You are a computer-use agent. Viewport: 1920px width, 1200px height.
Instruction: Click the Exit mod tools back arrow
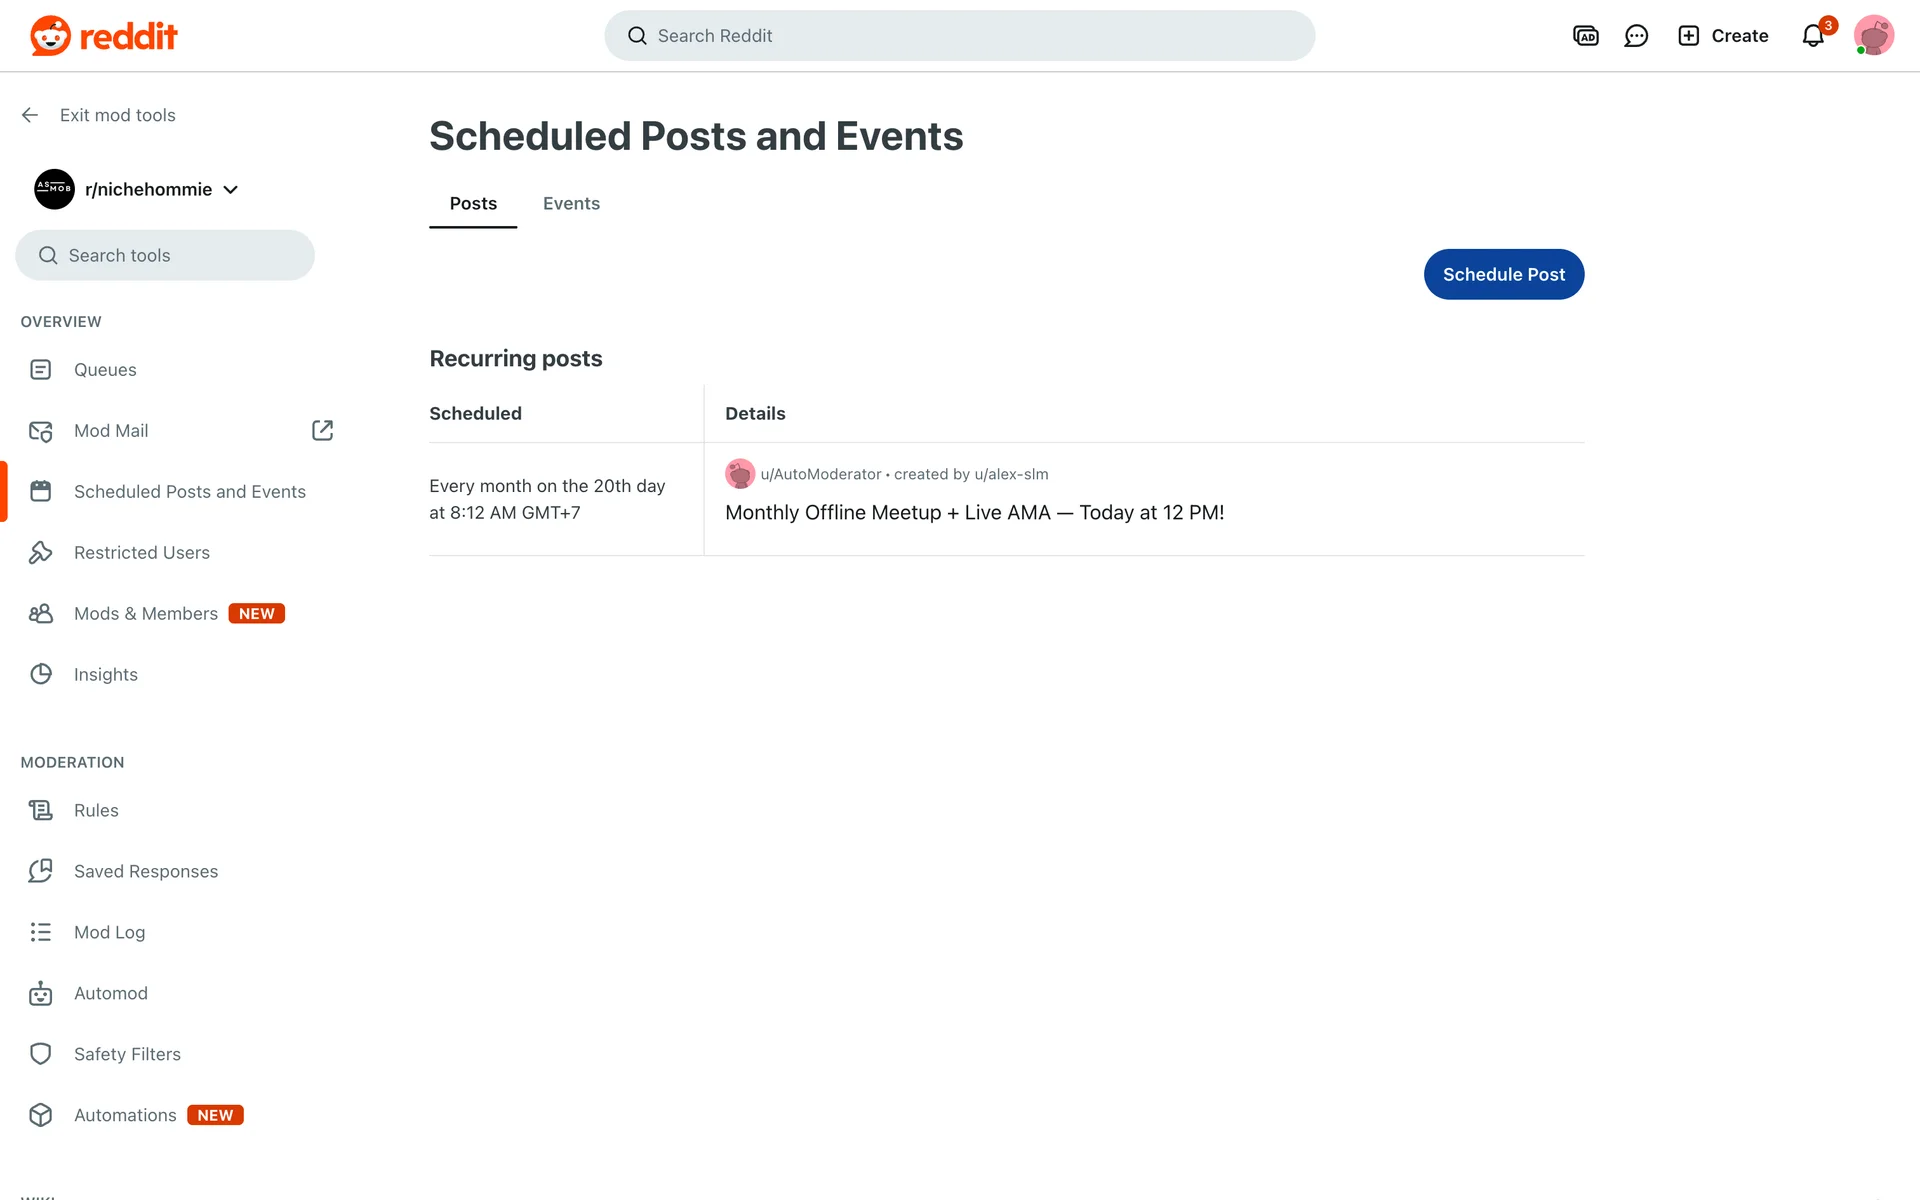tap(30, 115)
